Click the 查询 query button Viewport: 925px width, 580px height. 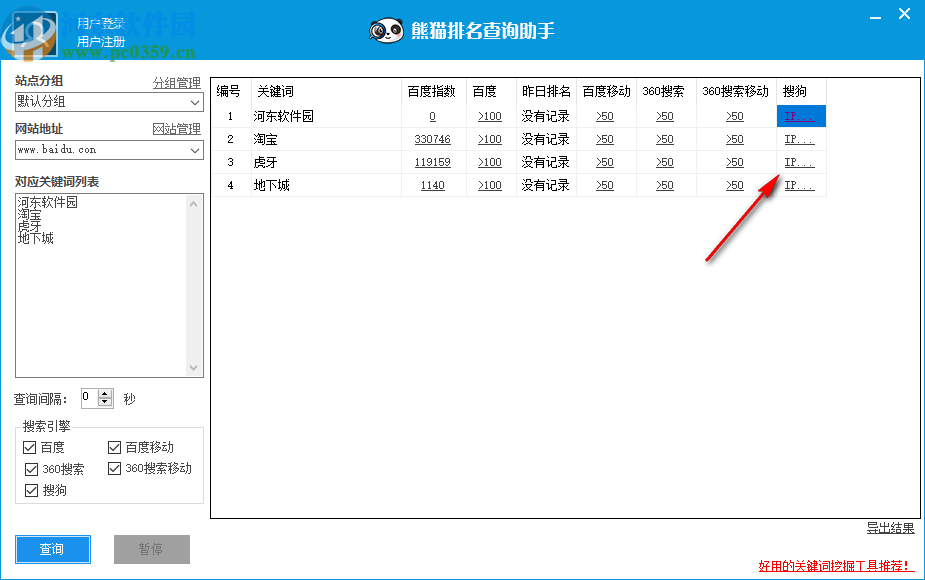pyautogui.click(x=52, y=549)
